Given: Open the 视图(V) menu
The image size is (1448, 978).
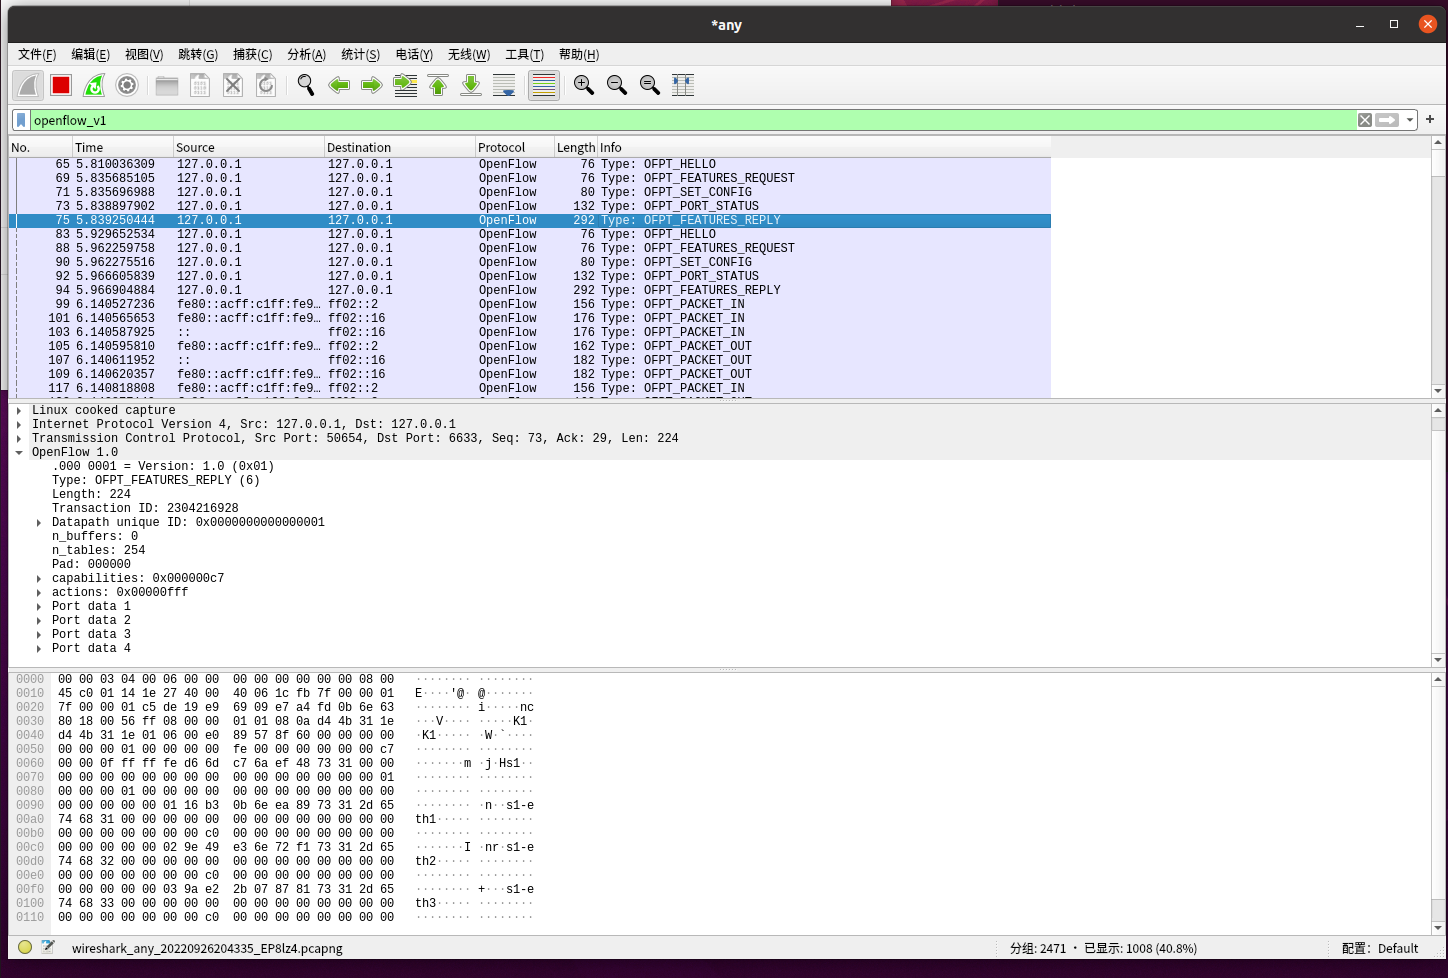Looking at the screenshot, I should [144, 54].
